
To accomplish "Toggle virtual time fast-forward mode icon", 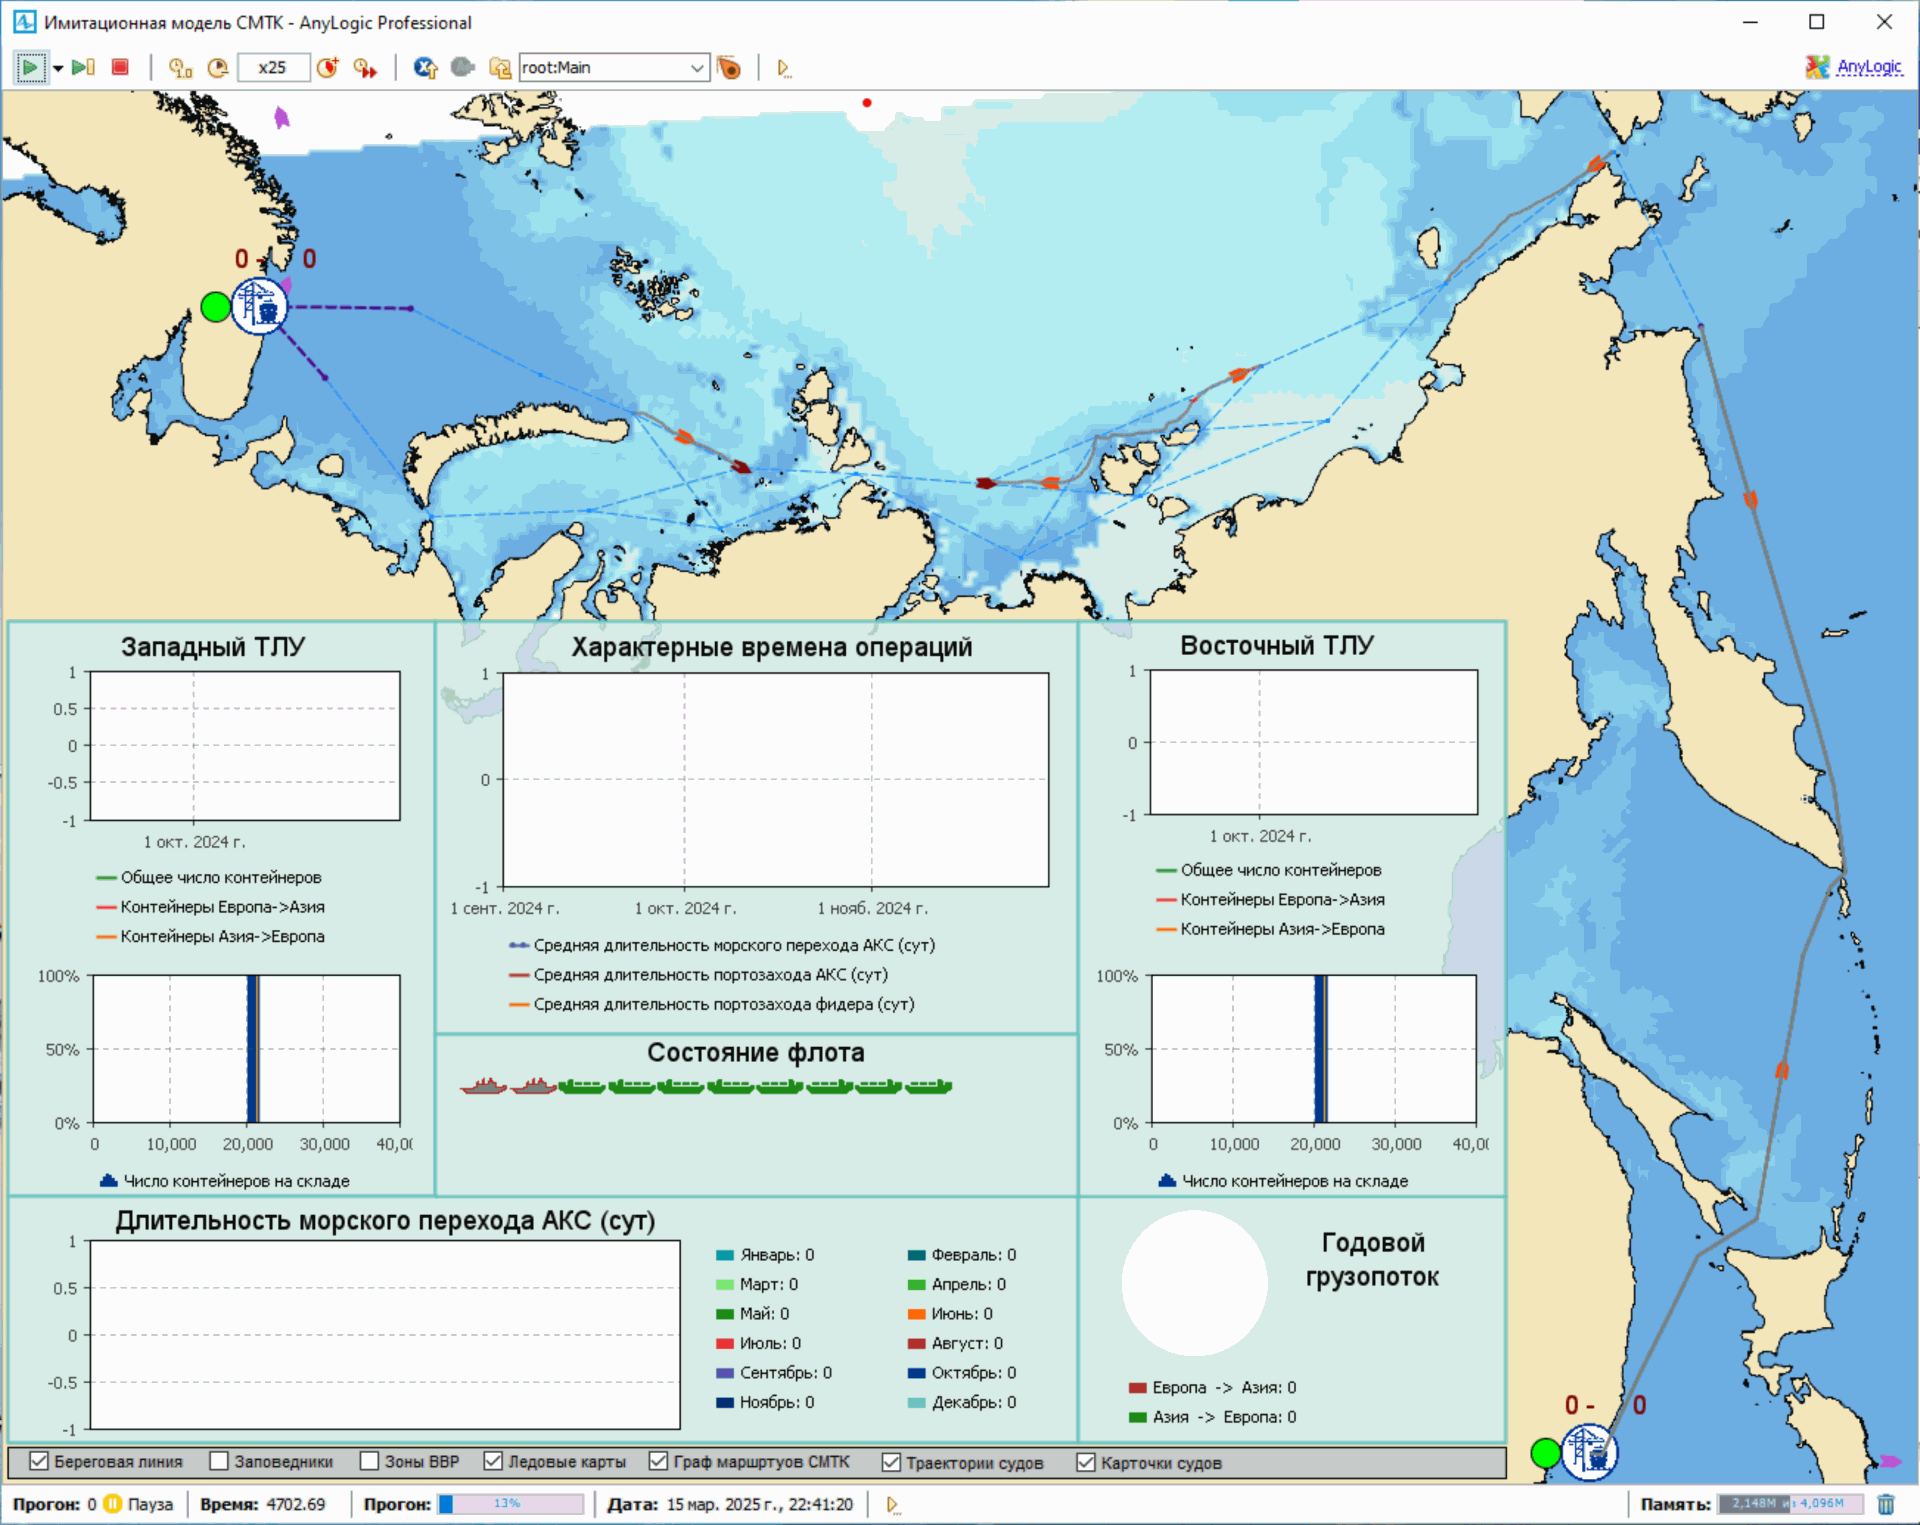I will 365,67.
